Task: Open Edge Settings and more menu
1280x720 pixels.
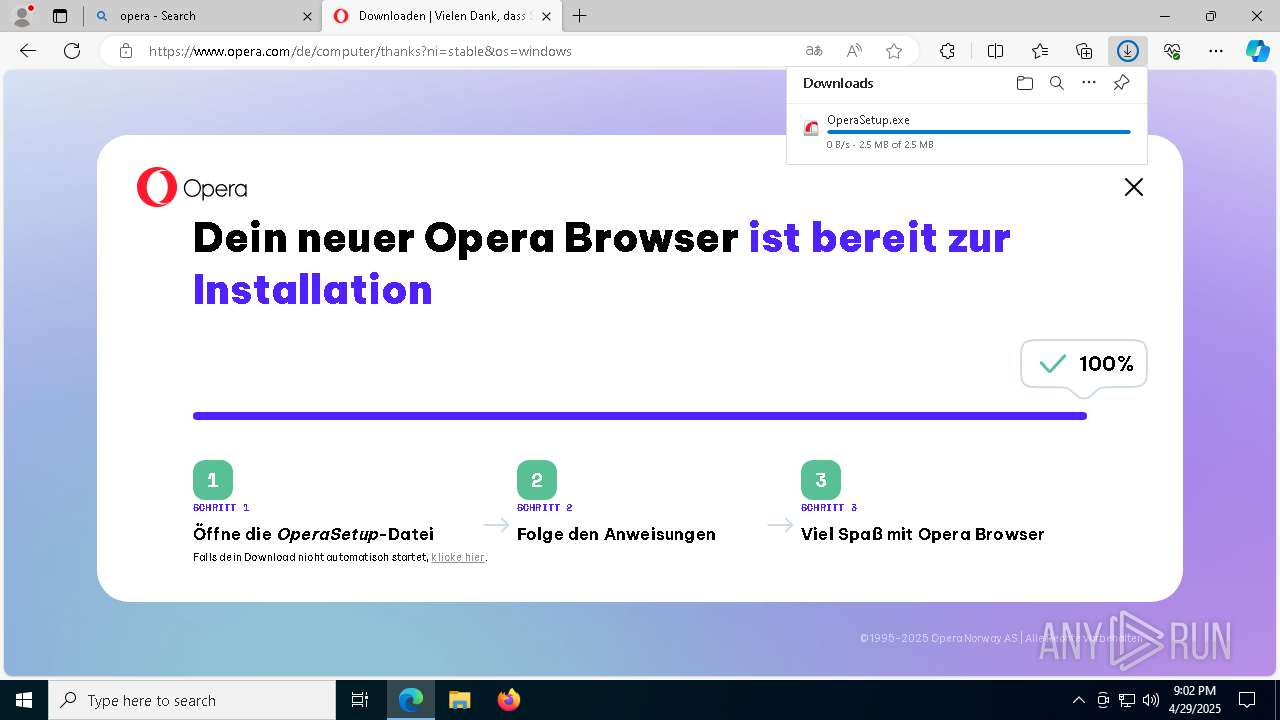Action: 1216,51
